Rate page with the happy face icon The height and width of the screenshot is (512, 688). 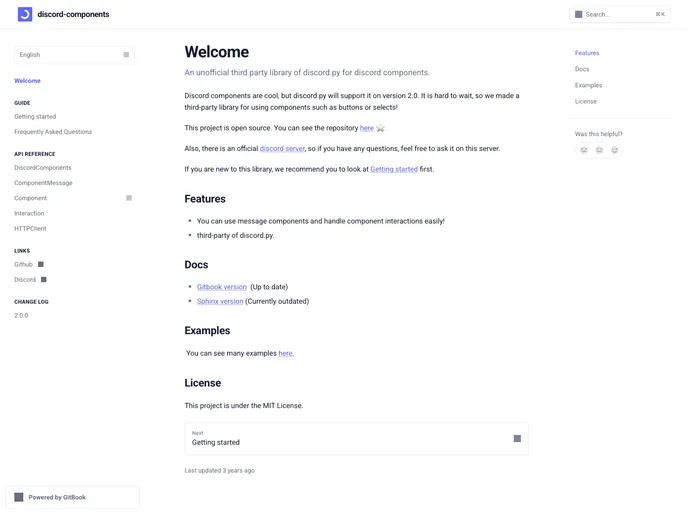click(x=614, y=150)
